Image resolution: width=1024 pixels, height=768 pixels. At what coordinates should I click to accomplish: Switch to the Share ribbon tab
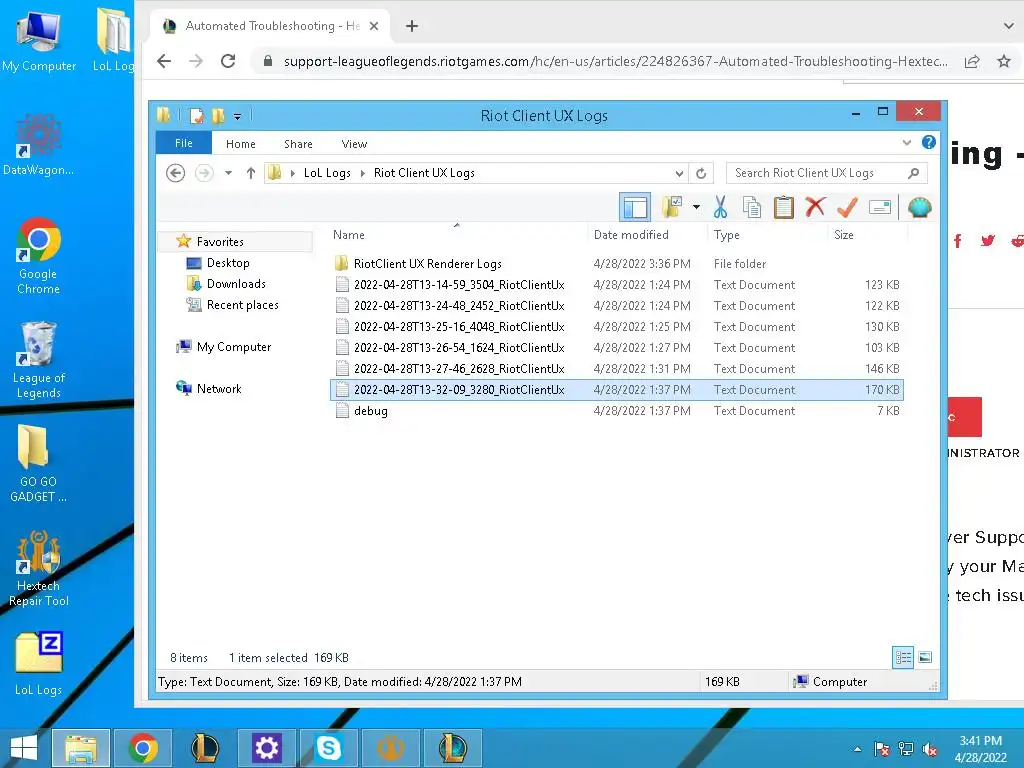(x=298, y=144)
